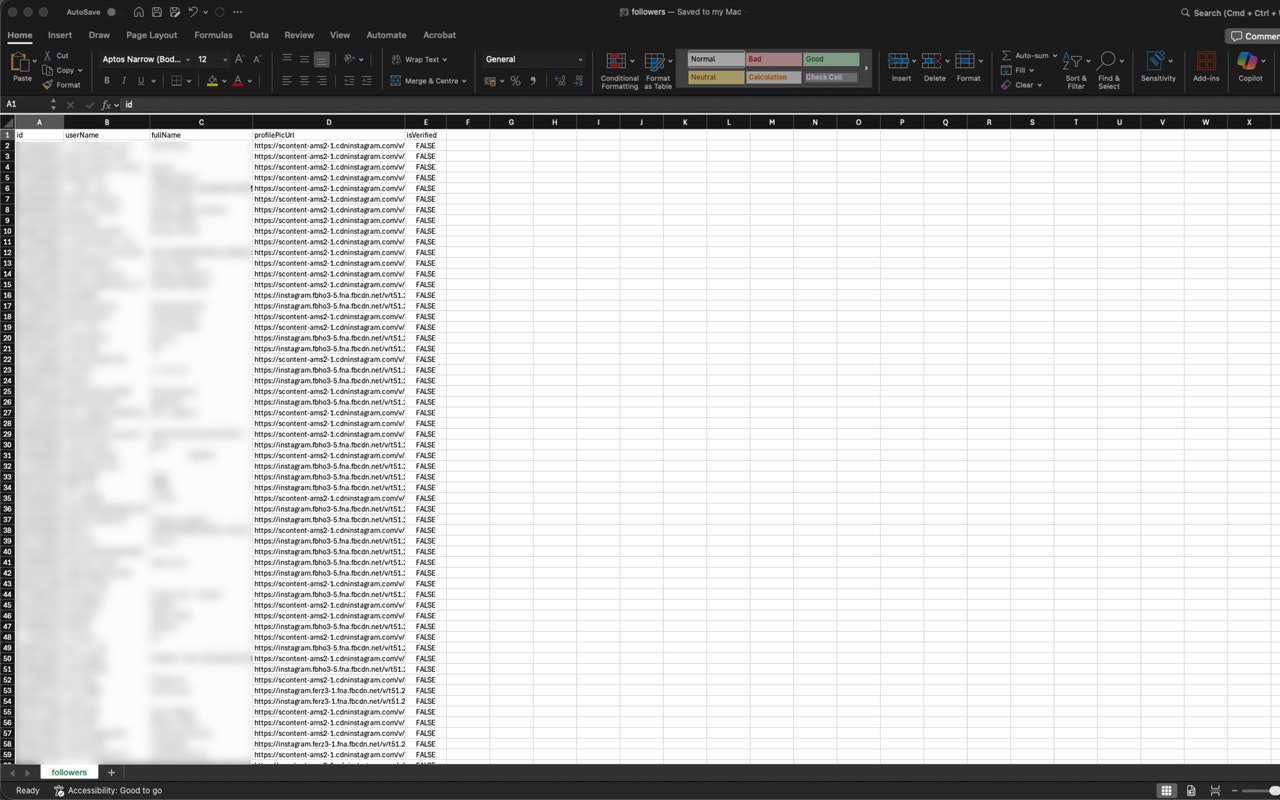Click Find & Select button
This screenshot has width=1280, height=800.
point(1109,71)
